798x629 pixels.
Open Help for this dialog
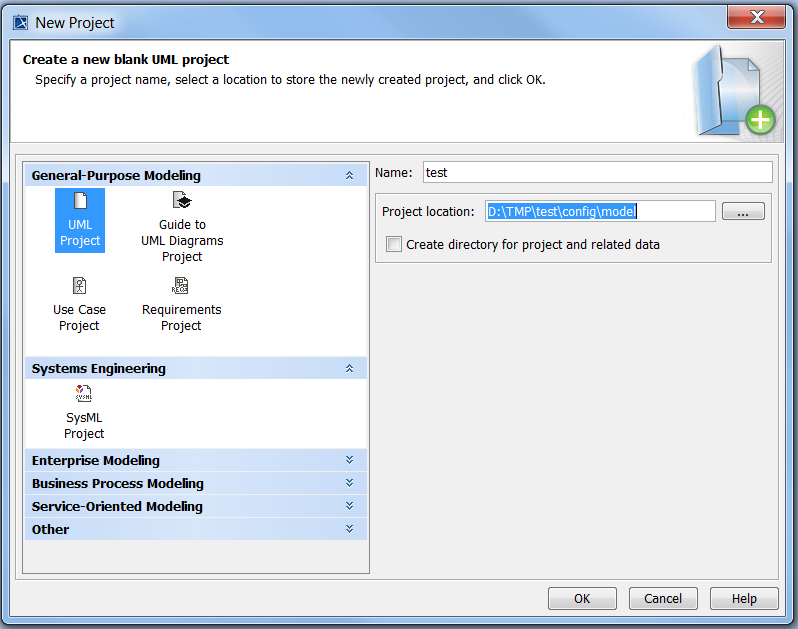coord(744,599)
